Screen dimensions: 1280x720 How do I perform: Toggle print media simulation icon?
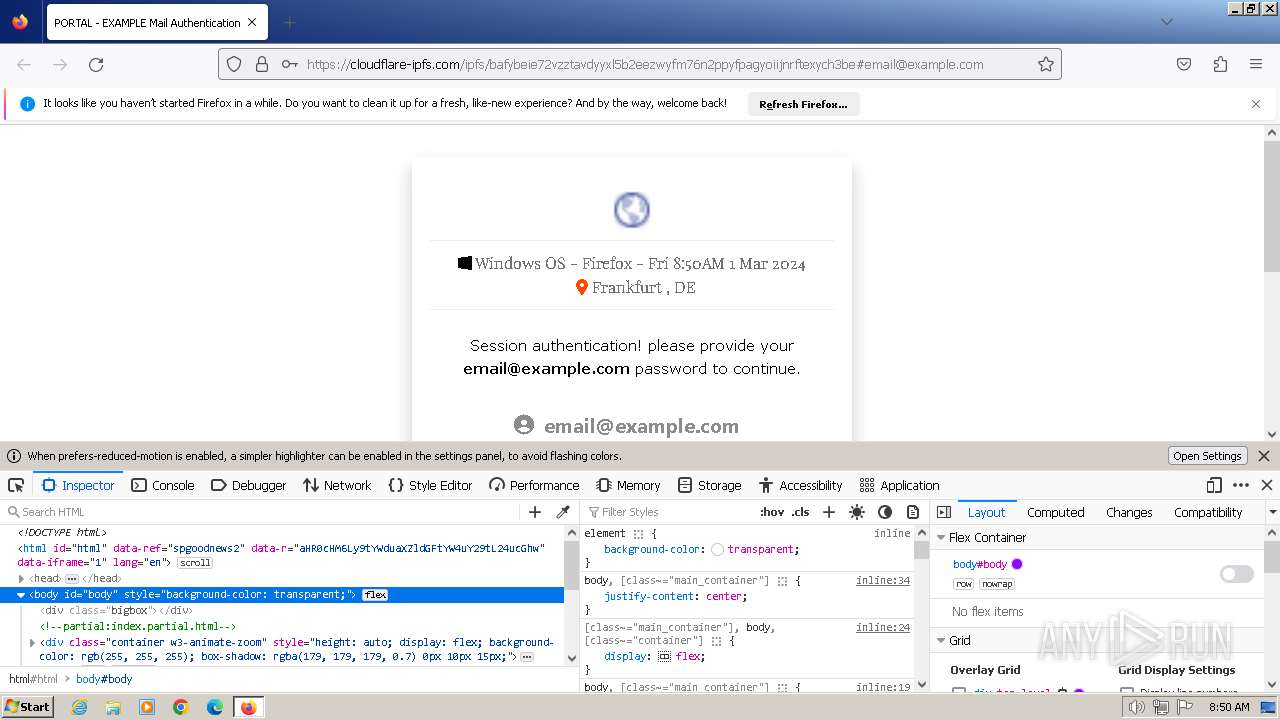[x=912, y=512]
